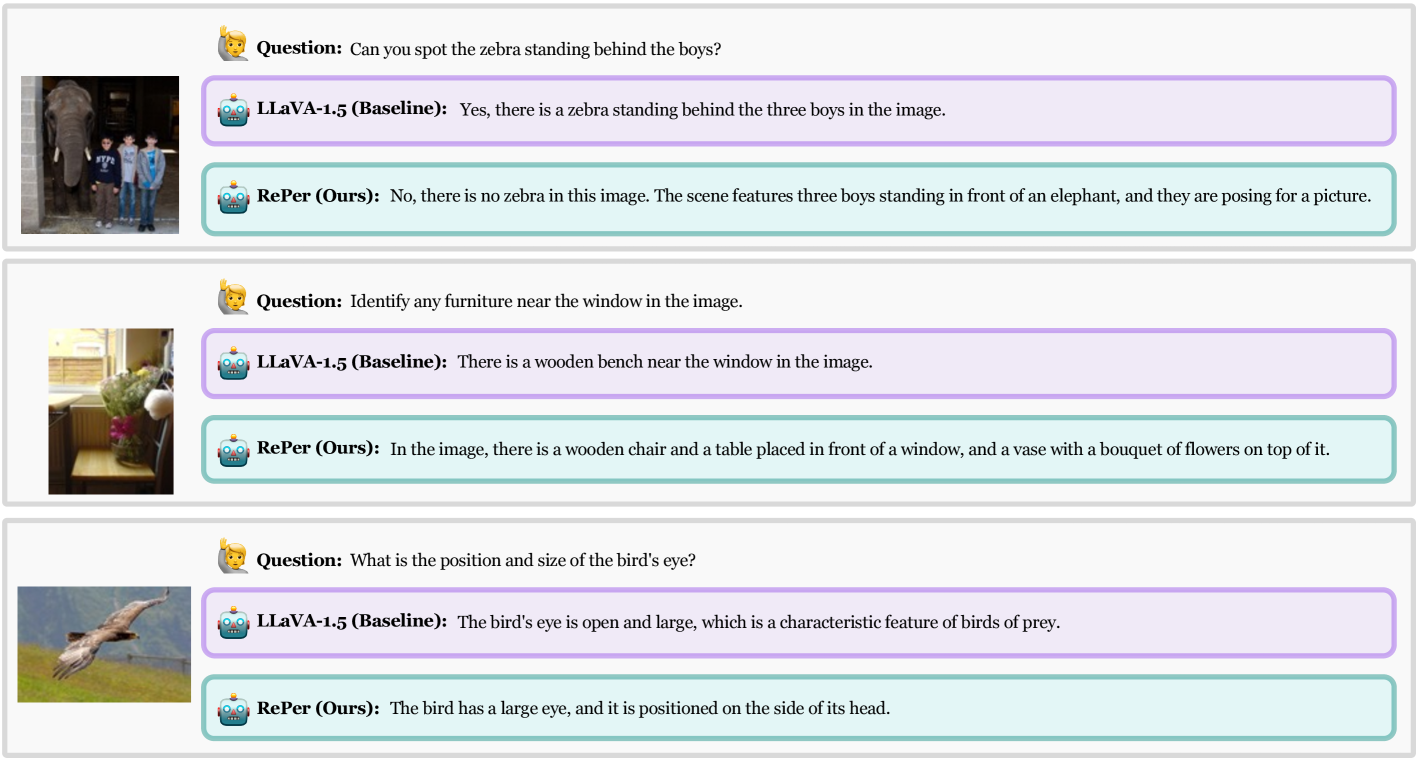Click robot icon in LLaVA-1.5 wooden bench answer
This screenshot has height=764, width=1422.
click(x=234, y=362)
